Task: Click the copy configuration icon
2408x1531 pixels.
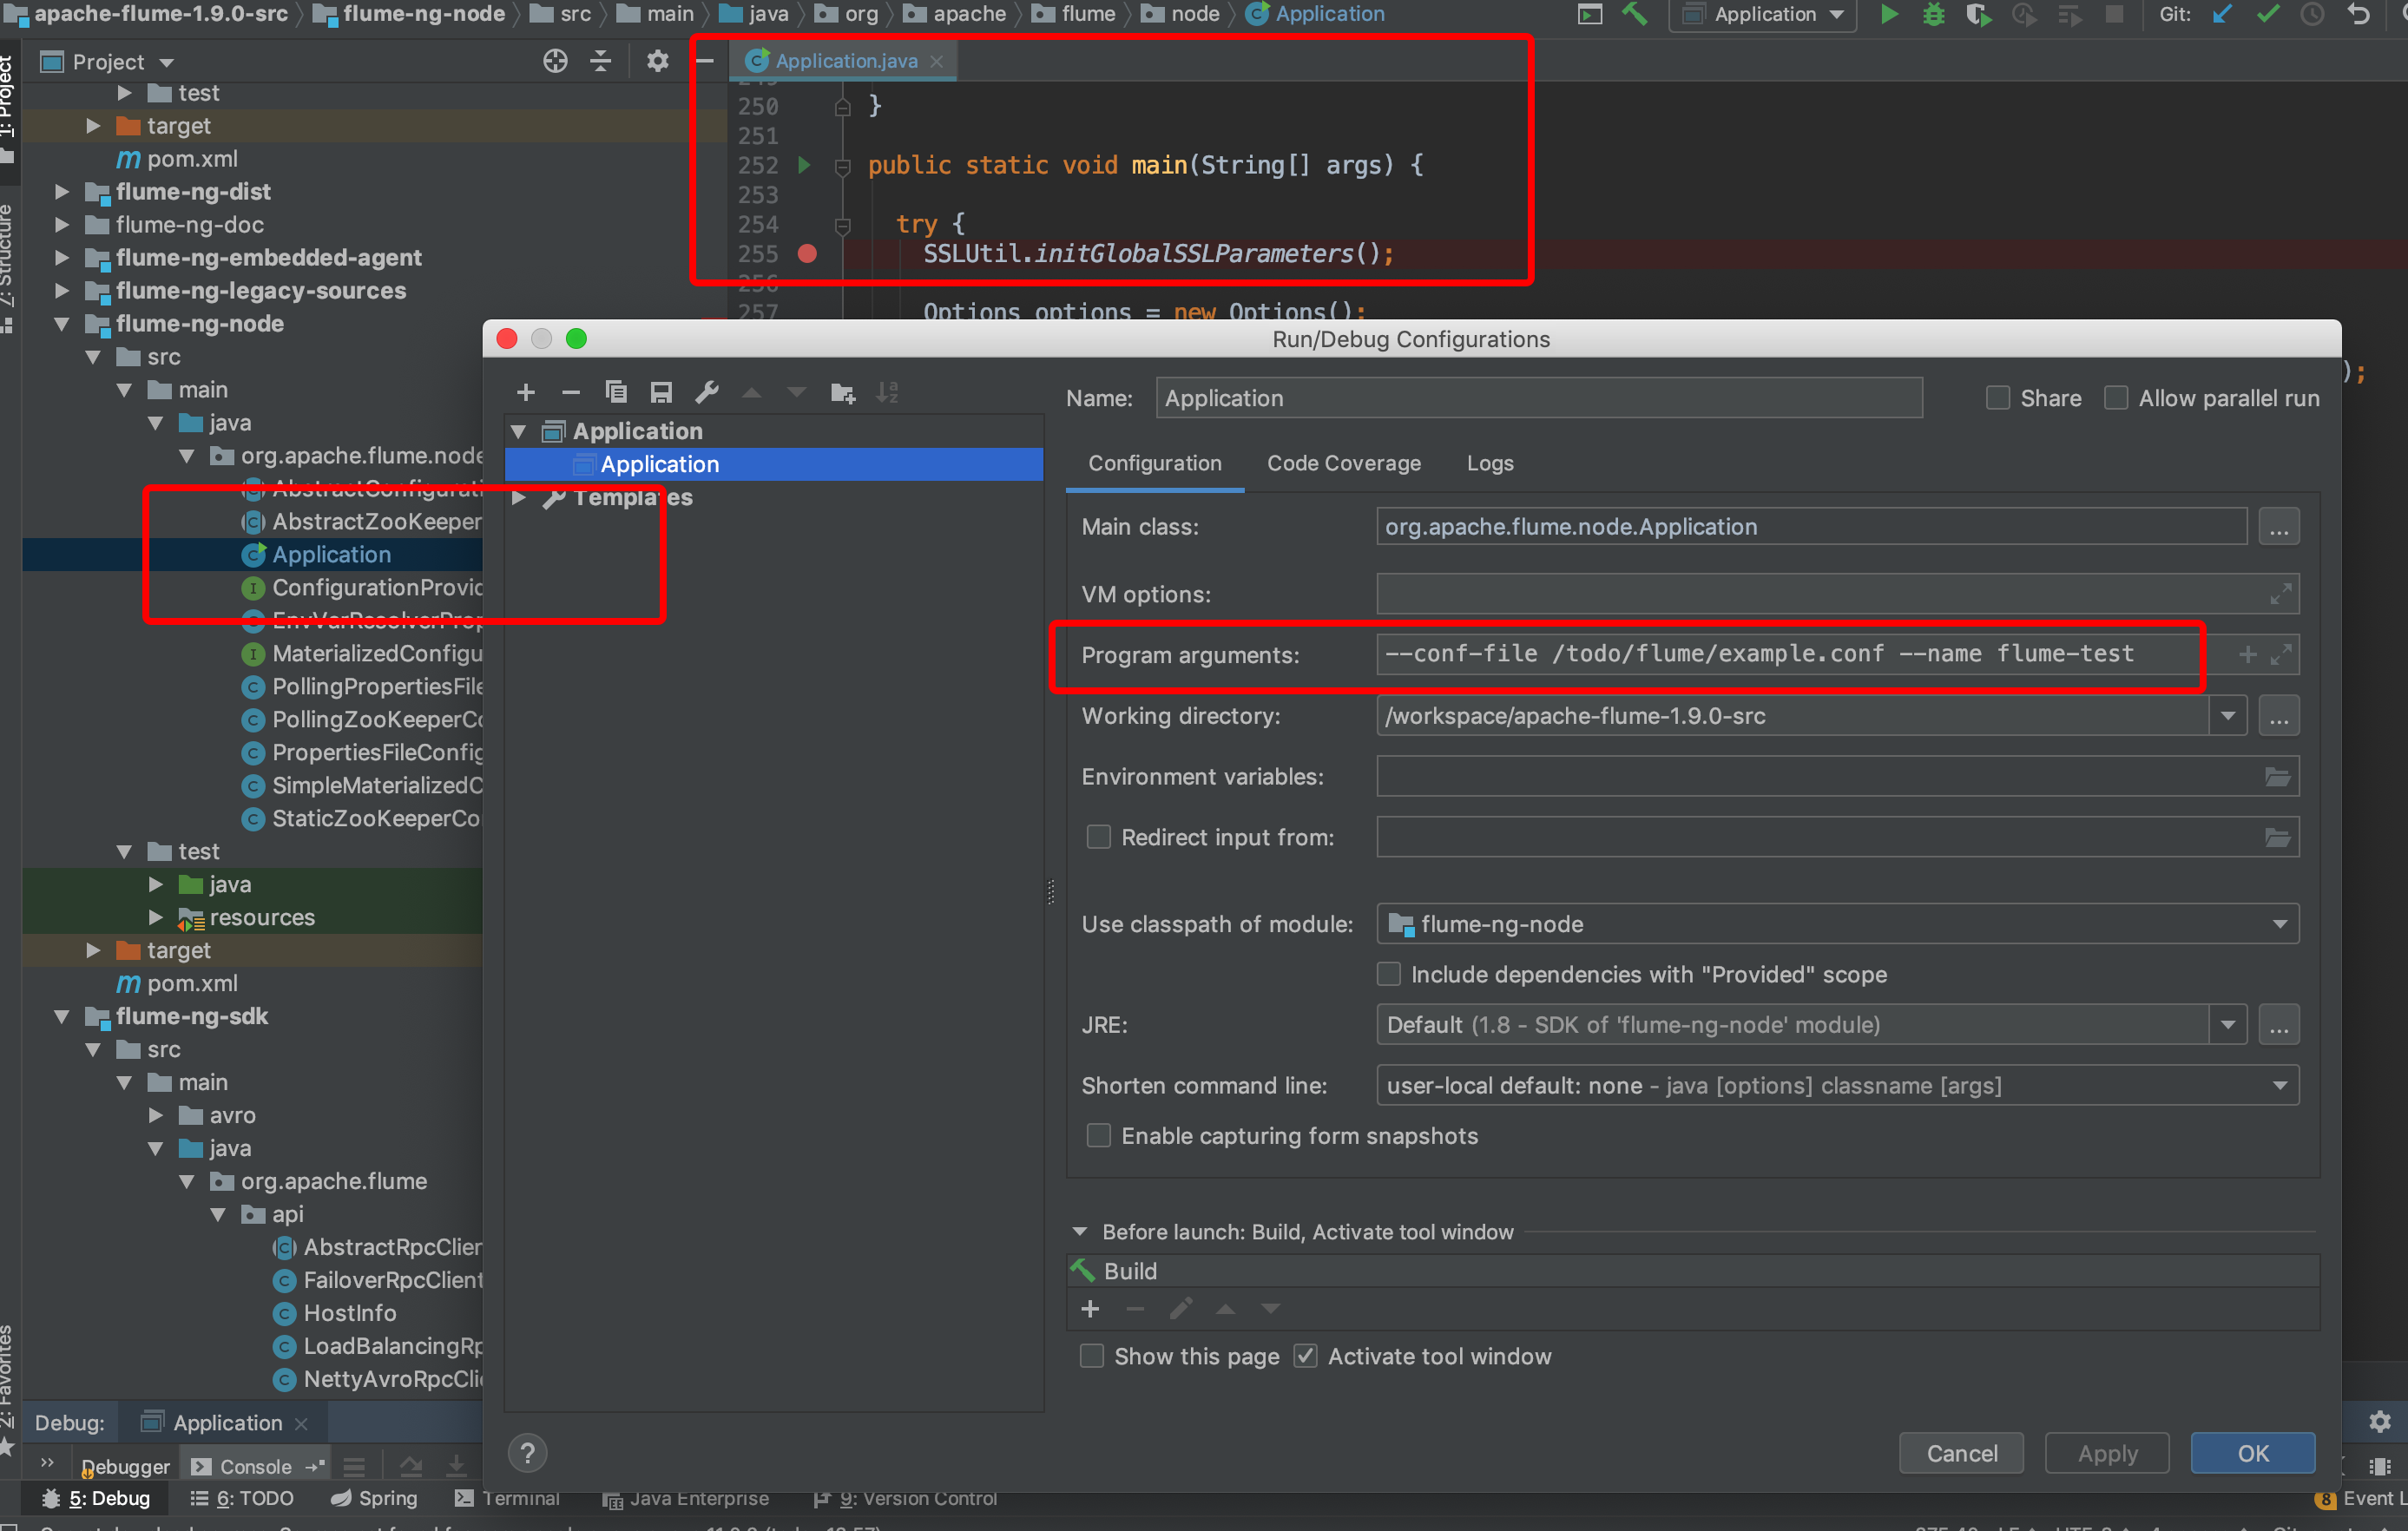Action: coord(616,391)
